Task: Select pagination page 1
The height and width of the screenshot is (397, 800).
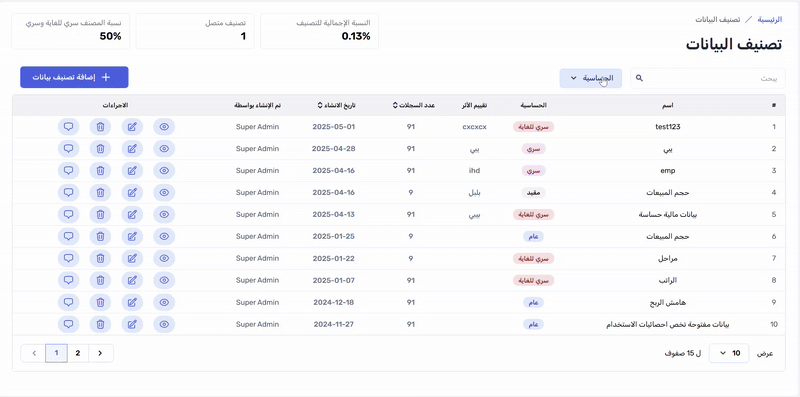Action: click(56, 353)
